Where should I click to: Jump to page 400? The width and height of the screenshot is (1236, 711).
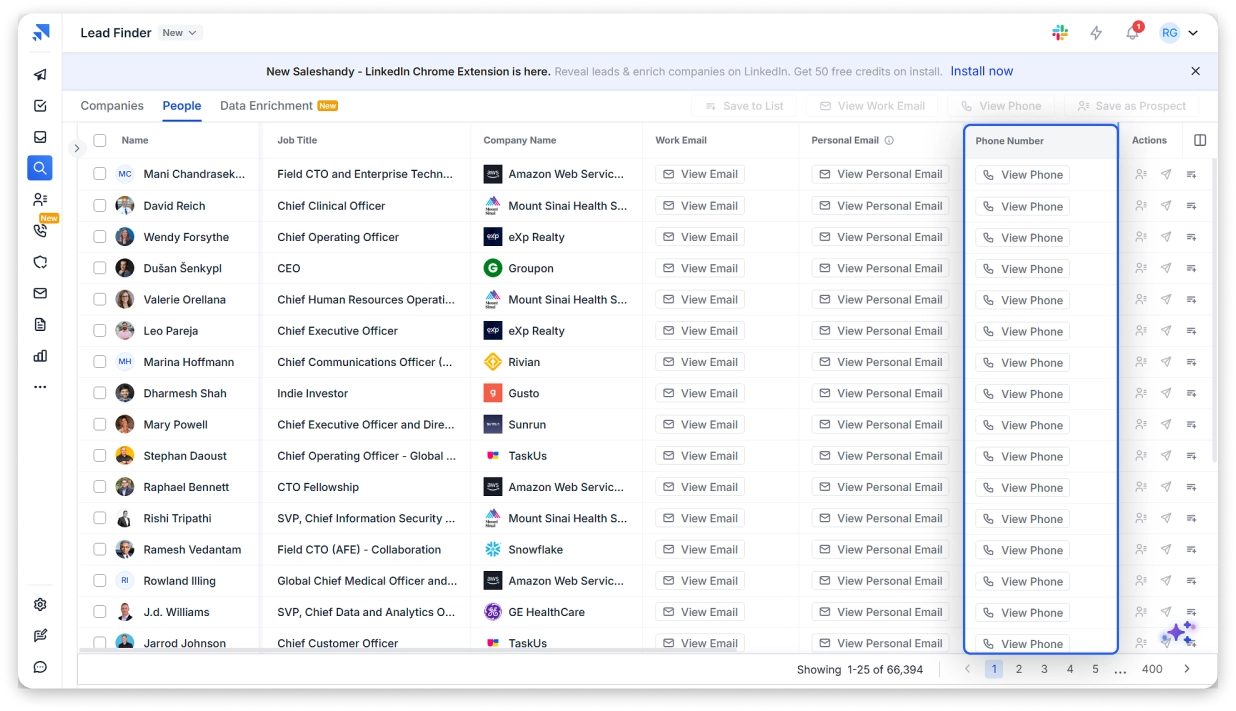(1152, 669)
